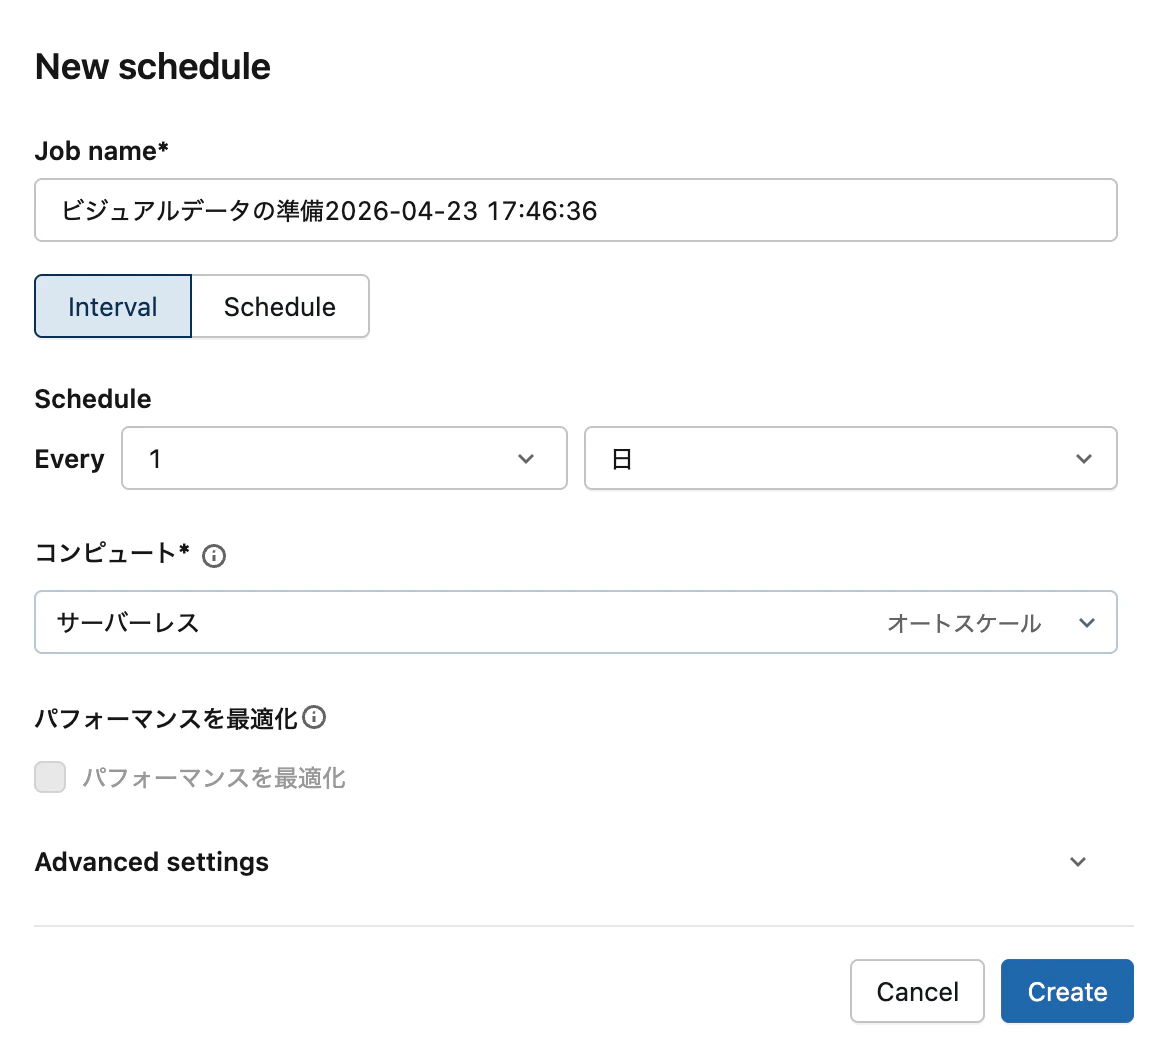Screen dimensions: 1166x1050
Task: Enable the パフォーマンスを最適化 checkbox
Action: click(49, 777)
